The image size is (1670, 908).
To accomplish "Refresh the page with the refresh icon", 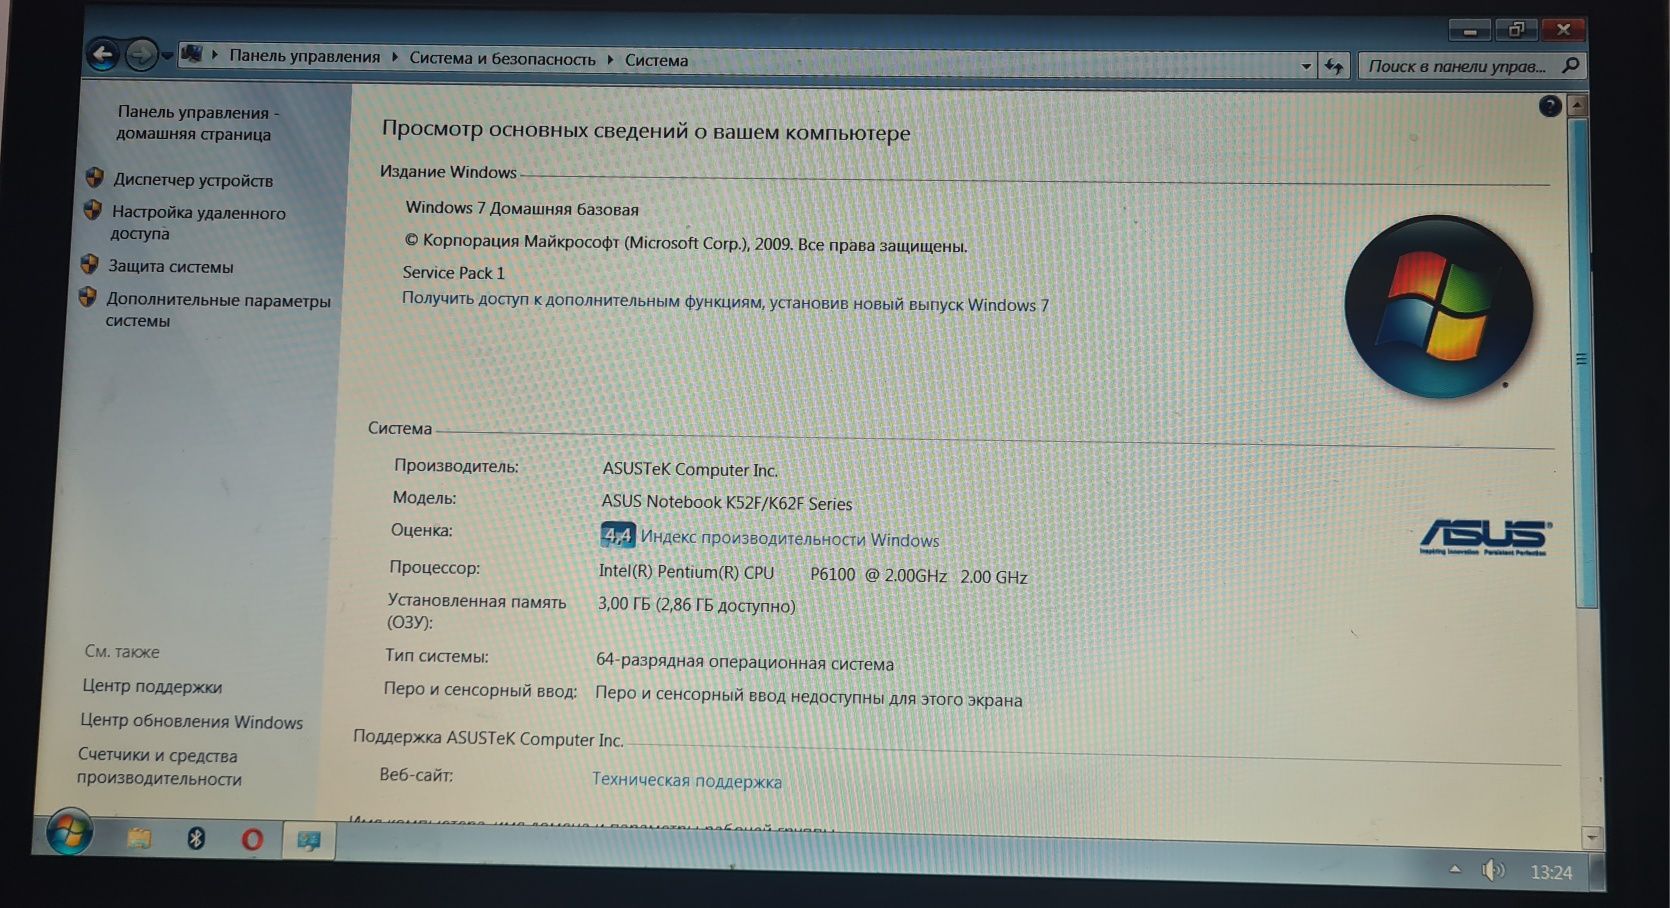I will coord(1334,66).
